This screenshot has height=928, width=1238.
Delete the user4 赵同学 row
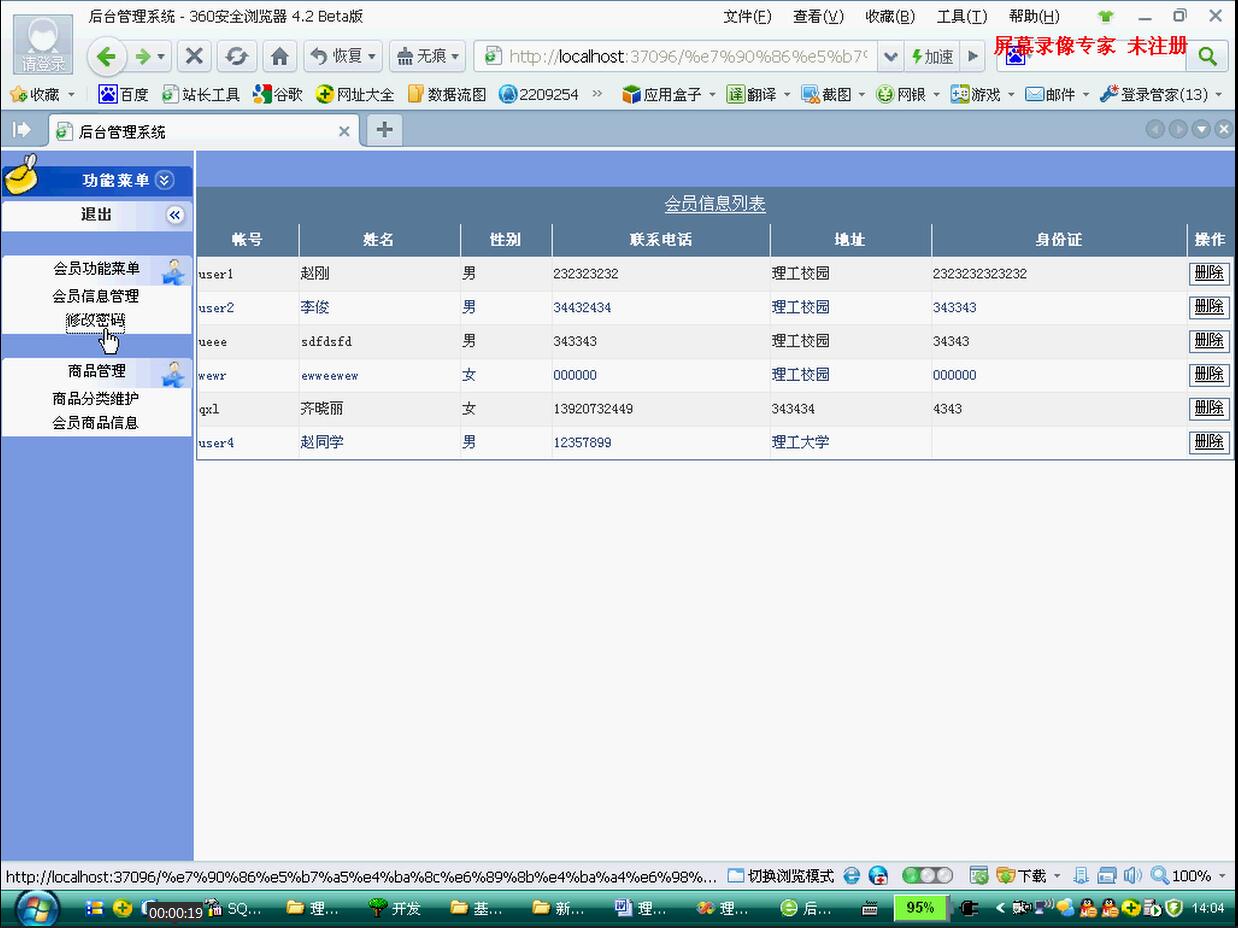coord(1209,442)
